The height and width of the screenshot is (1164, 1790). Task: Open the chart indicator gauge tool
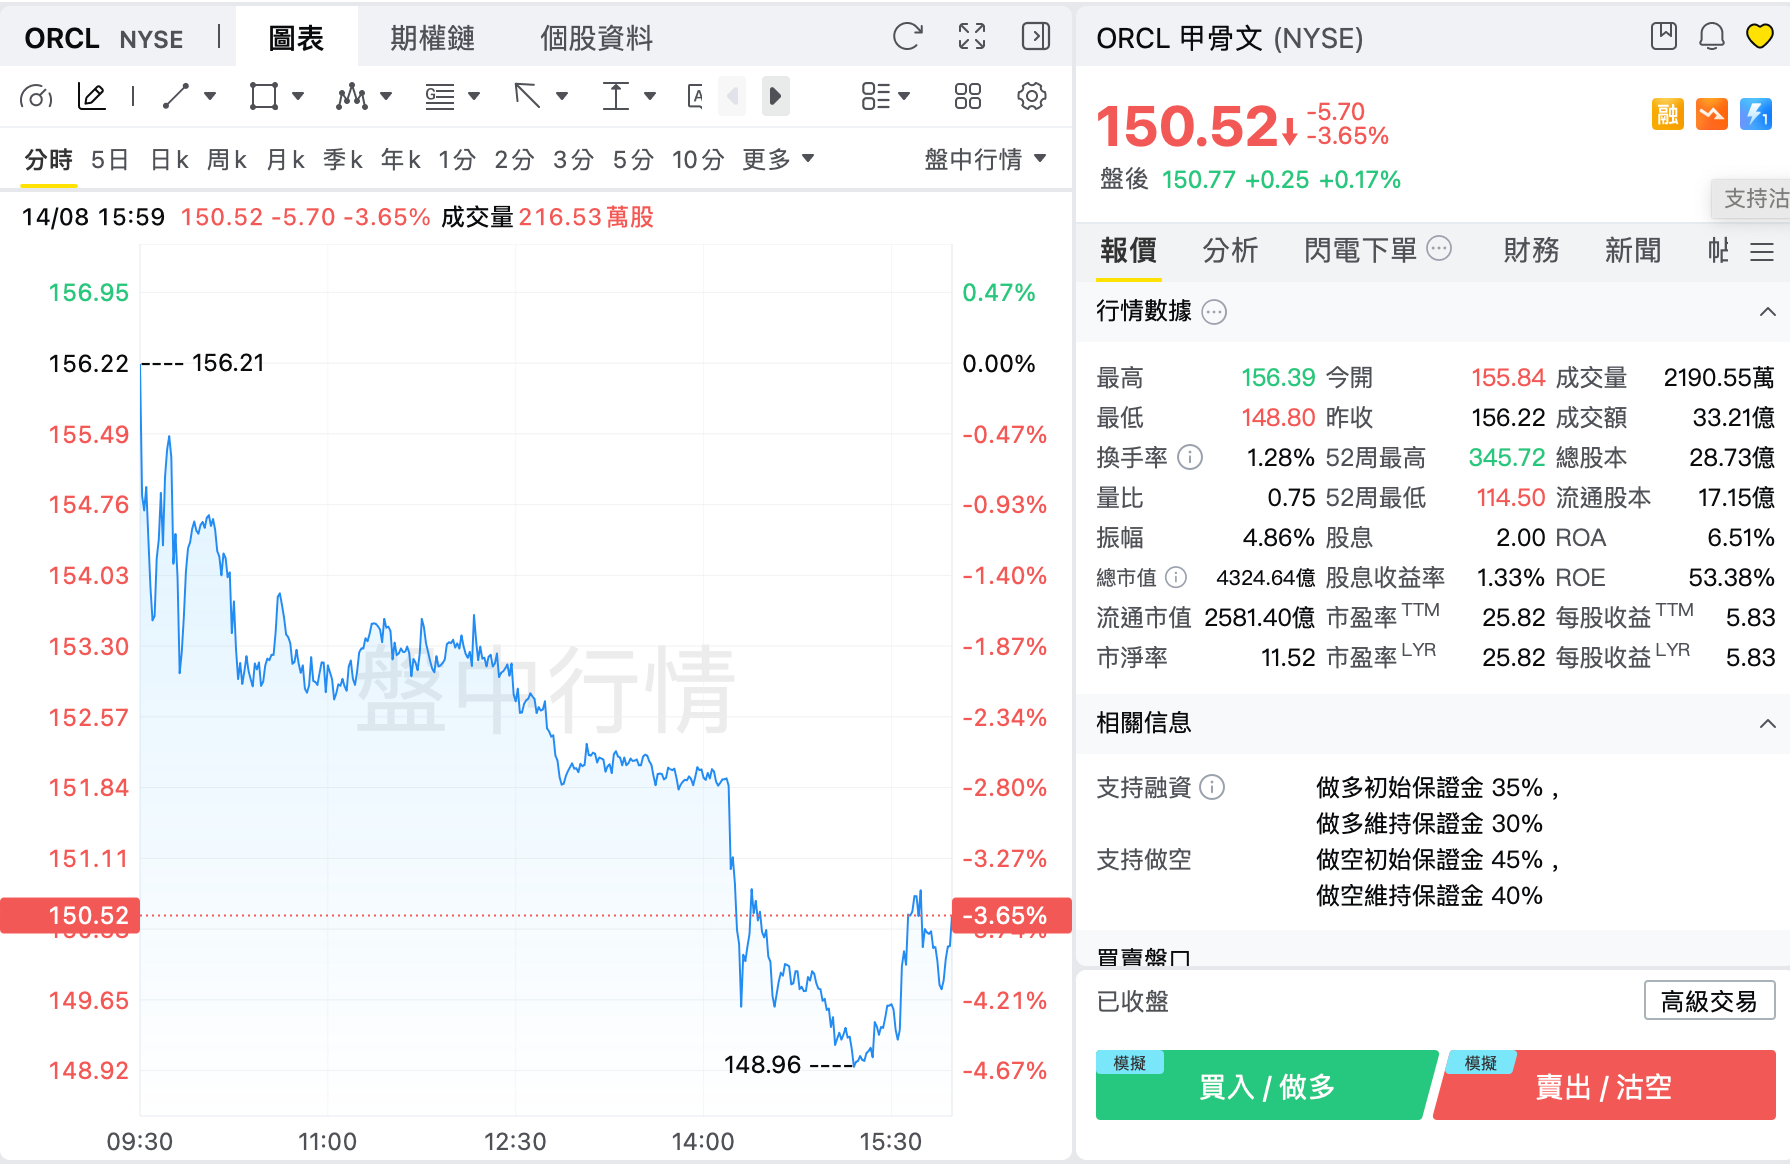[x=36, y=96]
